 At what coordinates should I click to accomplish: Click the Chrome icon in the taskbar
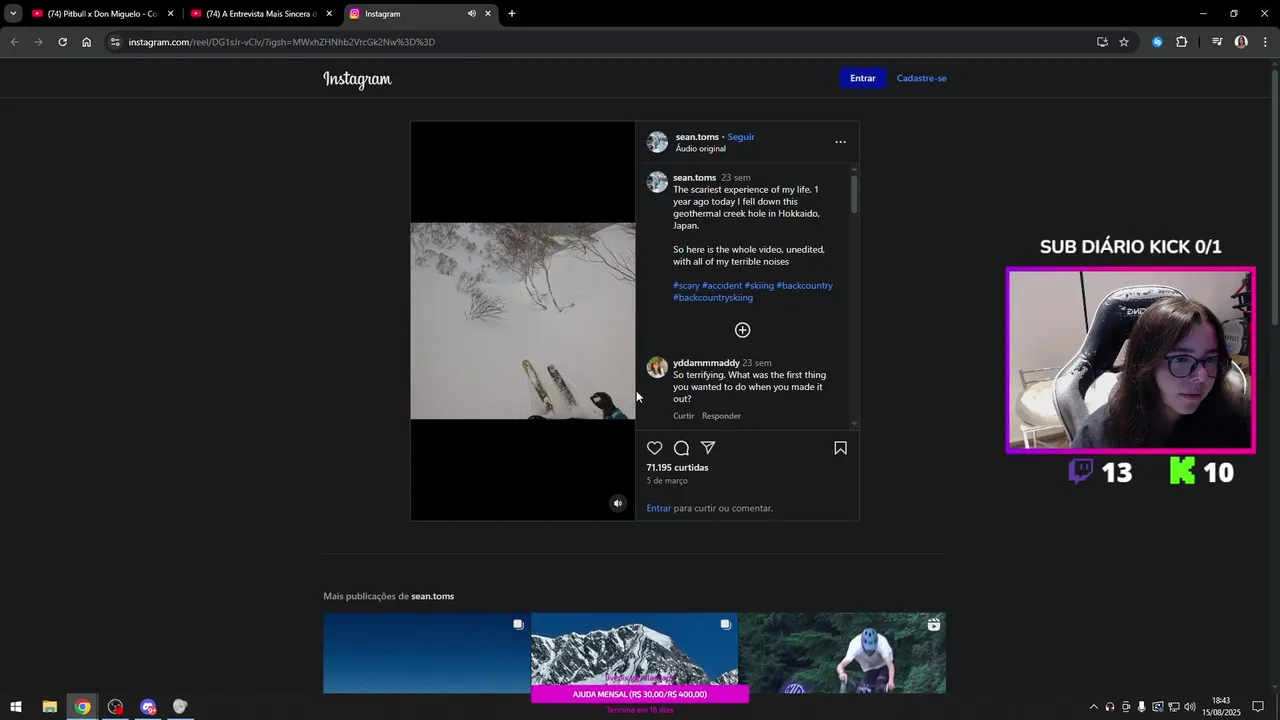tap(83, 707)
